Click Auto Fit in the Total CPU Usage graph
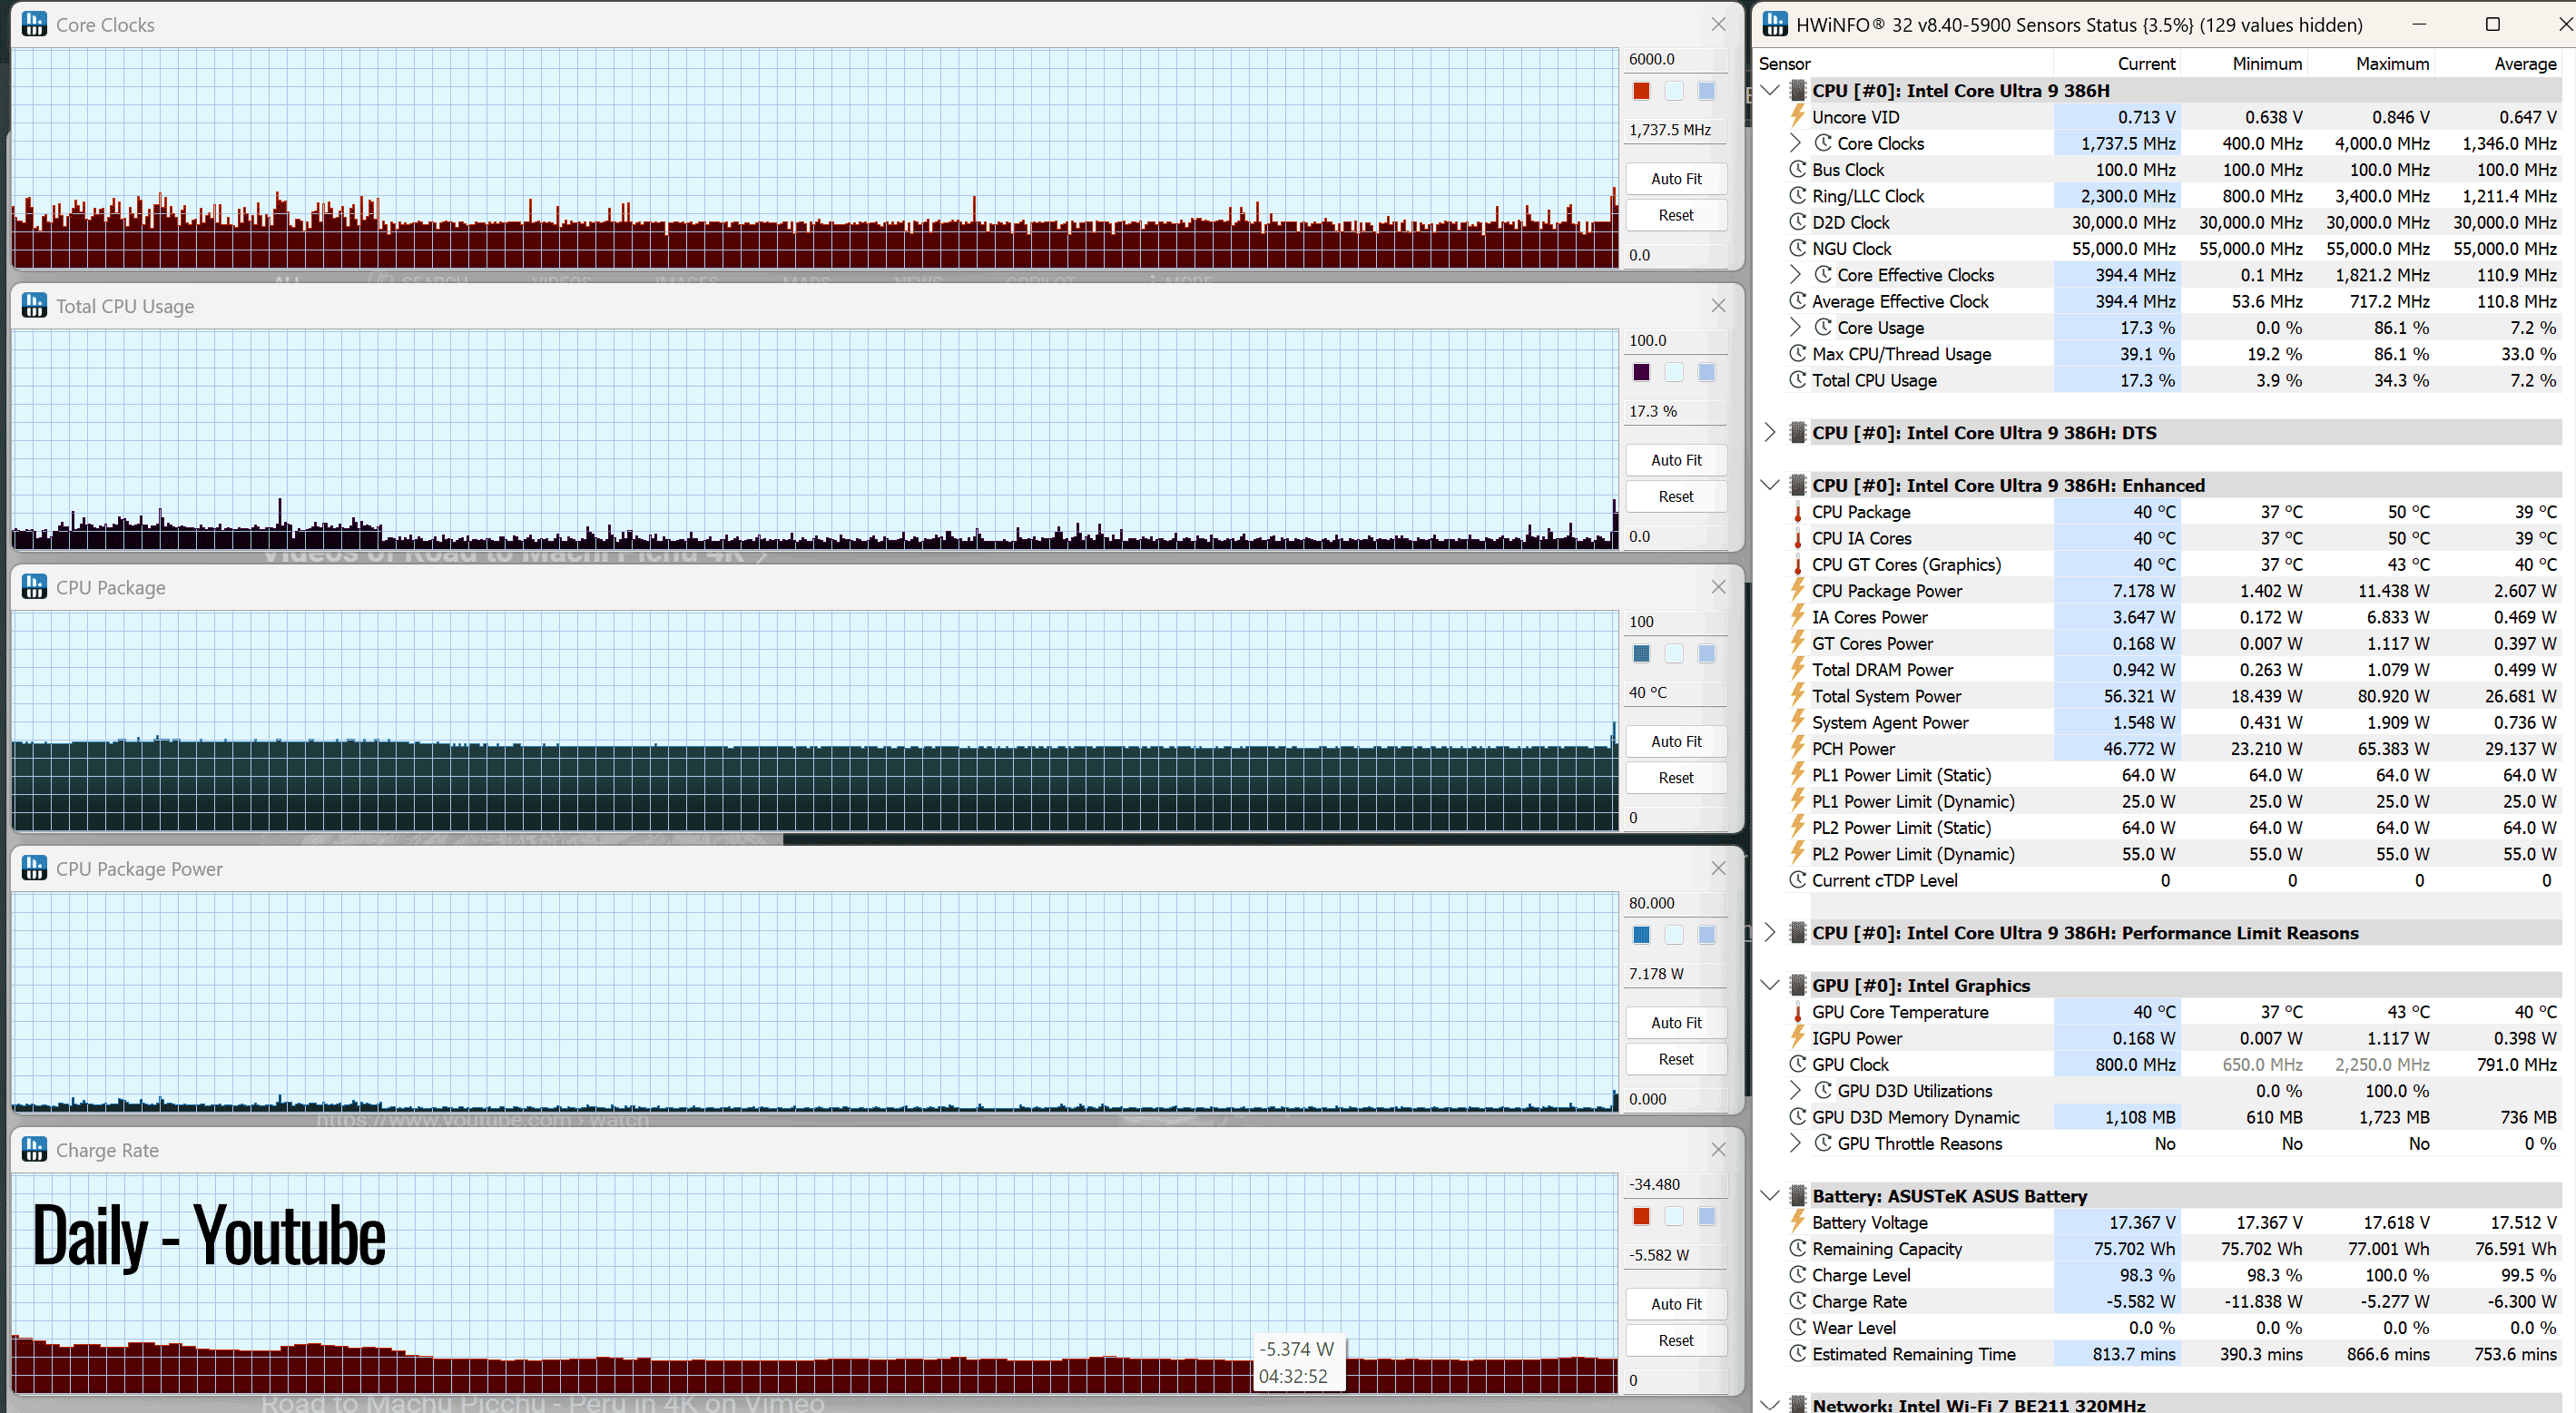2576x1413 pixels. pyautogui.click(x=1676, y=460)
